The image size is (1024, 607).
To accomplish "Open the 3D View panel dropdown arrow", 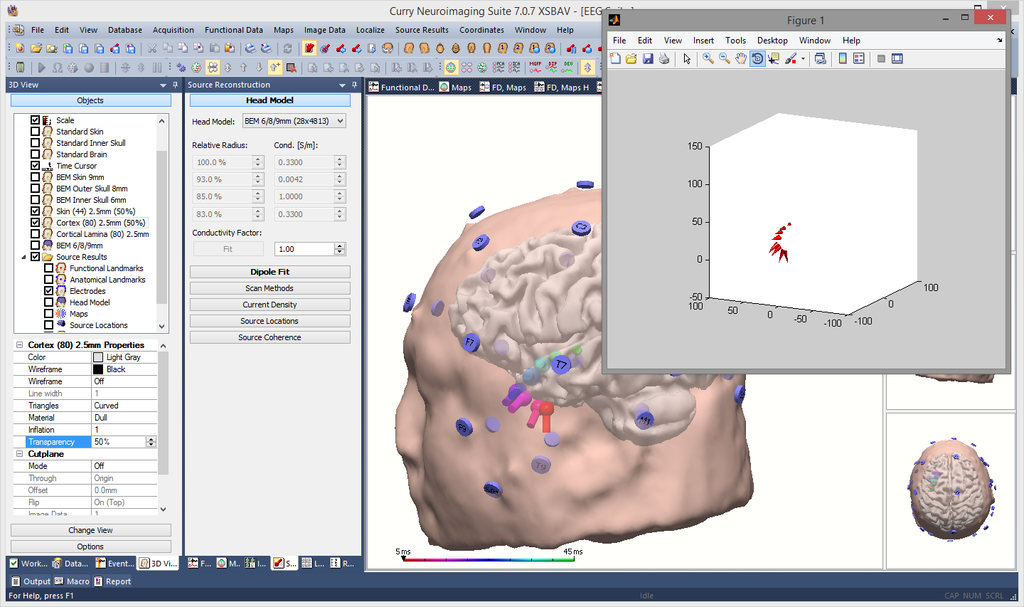I will (x=163, y=85).
